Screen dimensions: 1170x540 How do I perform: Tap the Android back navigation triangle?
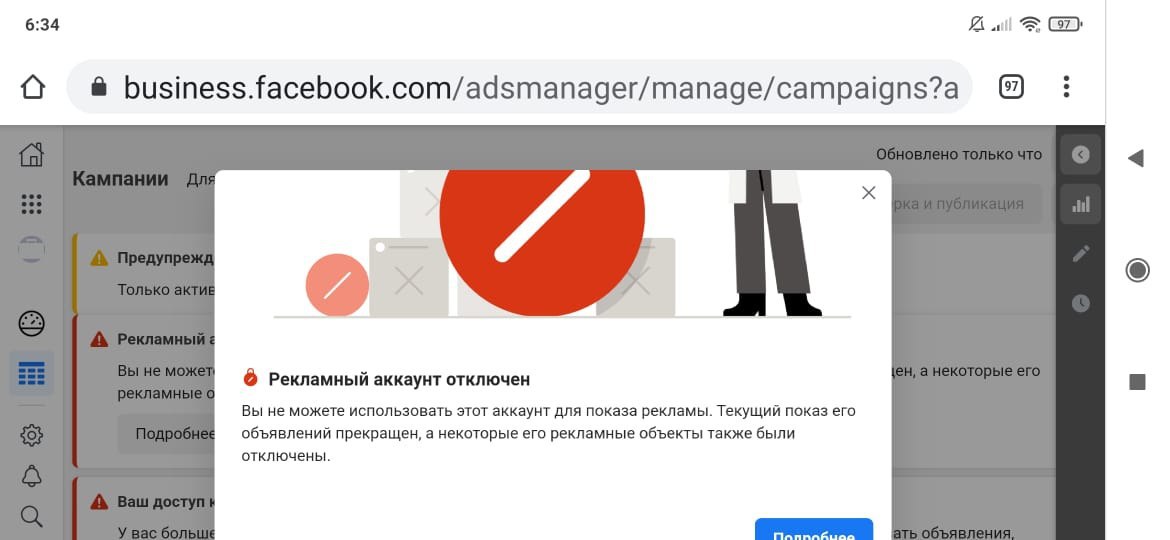point(1136,158)
